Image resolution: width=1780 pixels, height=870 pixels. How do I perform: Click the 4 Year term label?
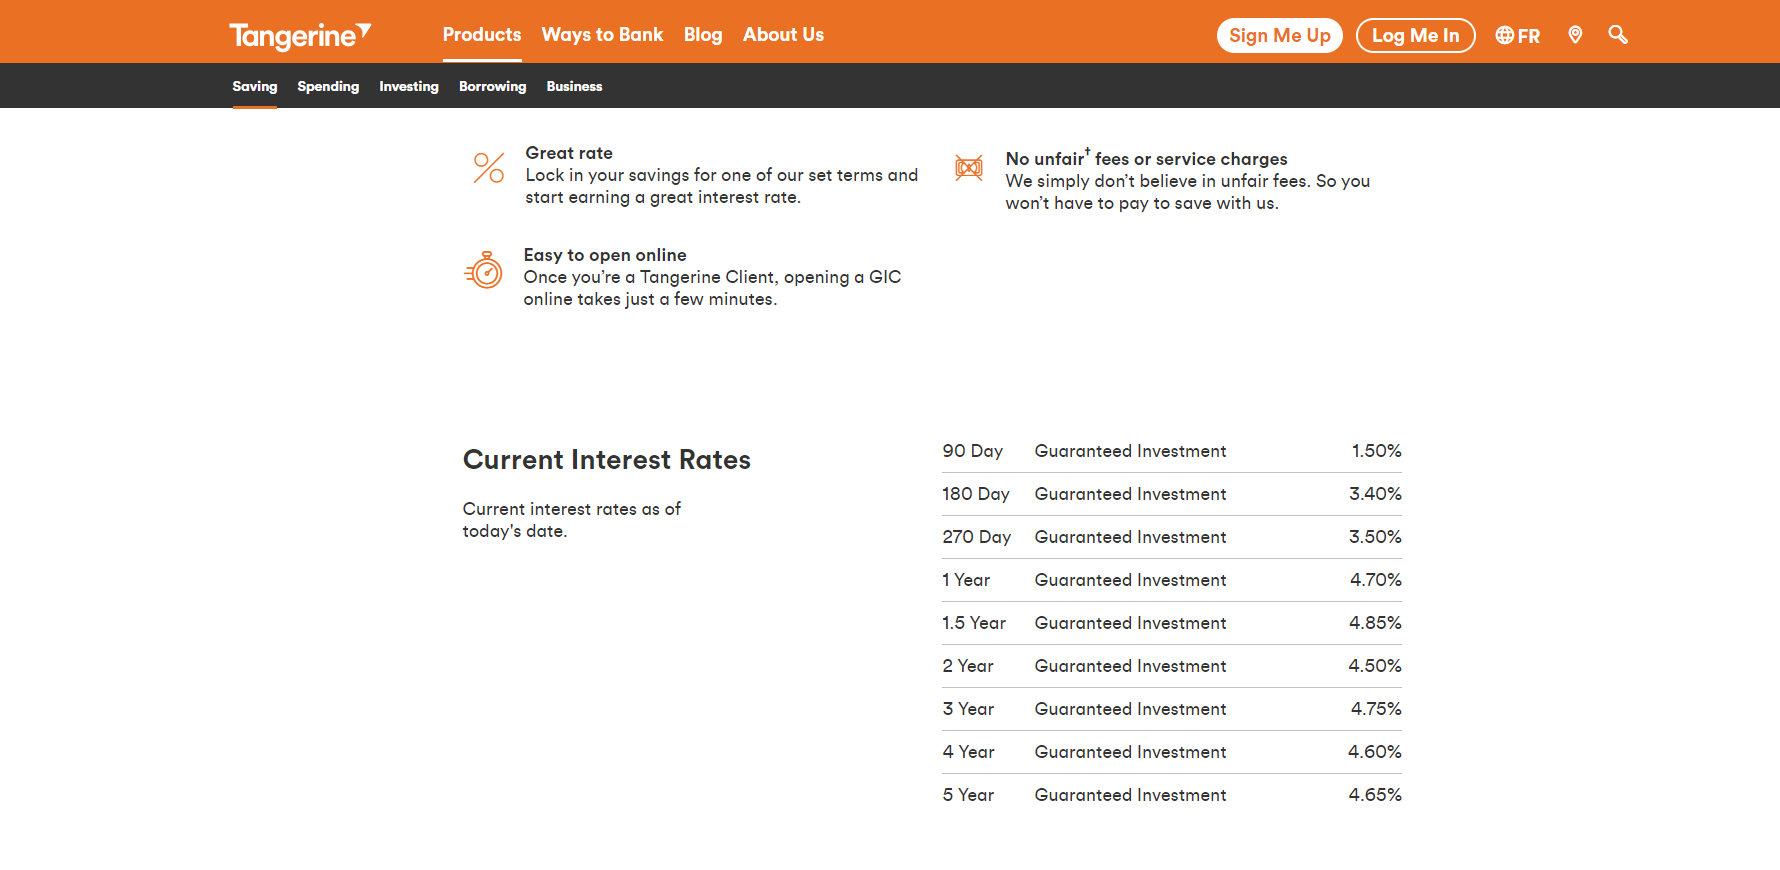tap(968, 752)
